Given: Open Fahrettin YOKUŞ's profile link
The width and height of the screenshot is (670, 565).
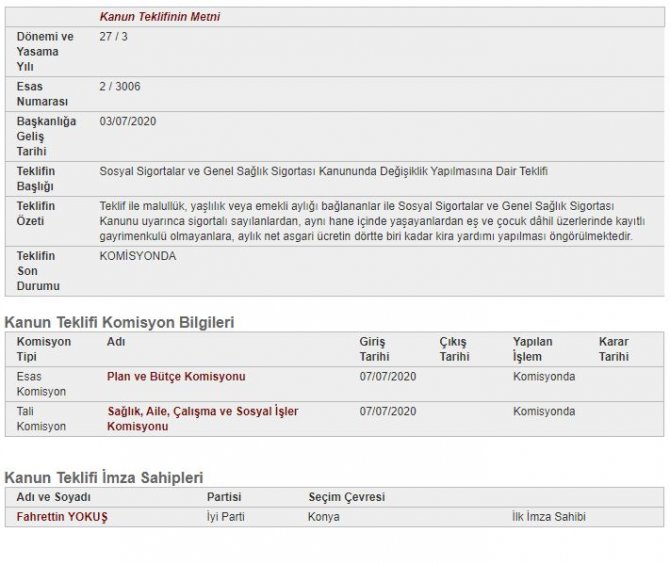Looking at the screenshot, I should pyautogui.click(x=62, y=517).
